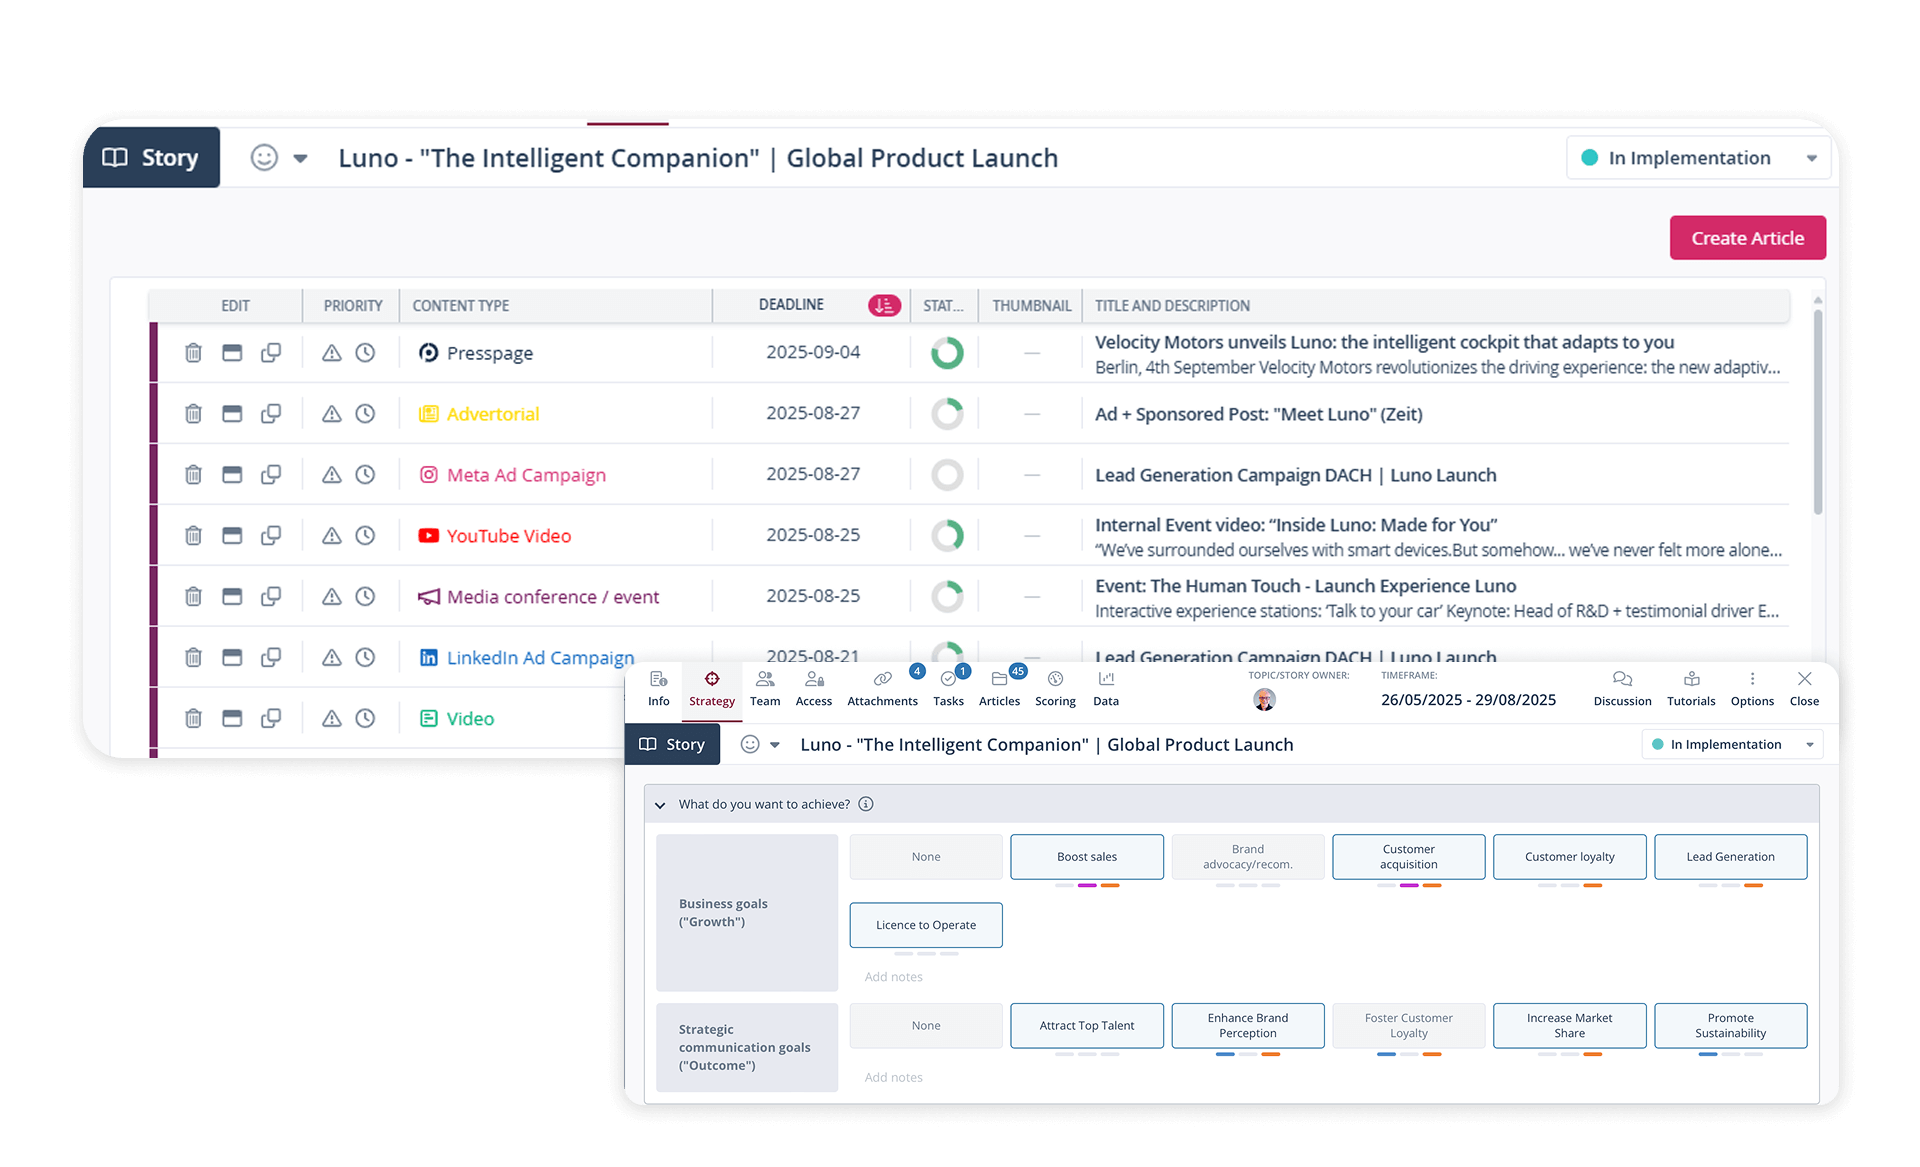Click Add notes field under Business goals
Image resolution: width=1920 pixels, height=1167 pixels.
coord(894,977)
